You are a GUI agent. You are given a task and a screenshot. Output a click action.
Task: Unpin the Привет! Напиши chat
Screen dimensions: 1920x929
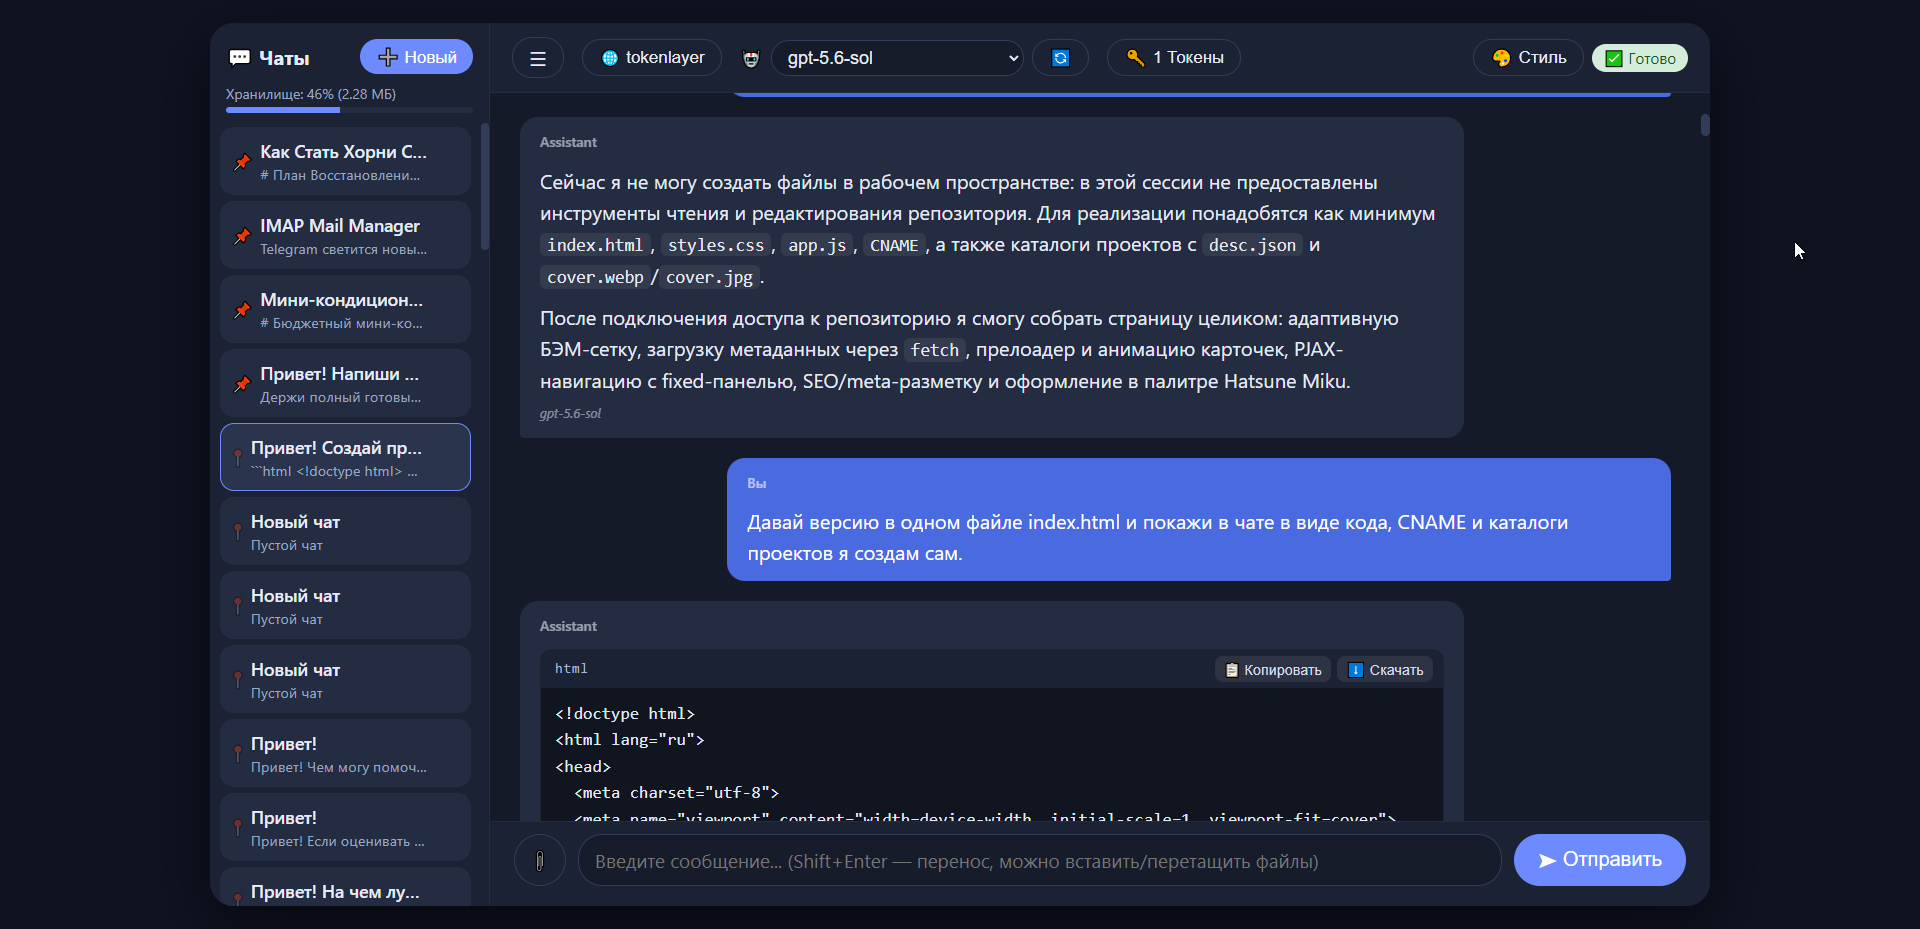coord(242,384)
